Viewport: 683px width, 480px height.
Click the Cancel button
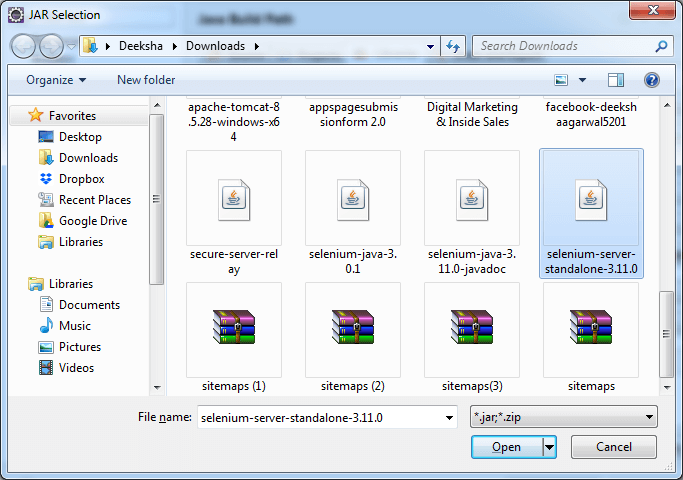point(613,447)
